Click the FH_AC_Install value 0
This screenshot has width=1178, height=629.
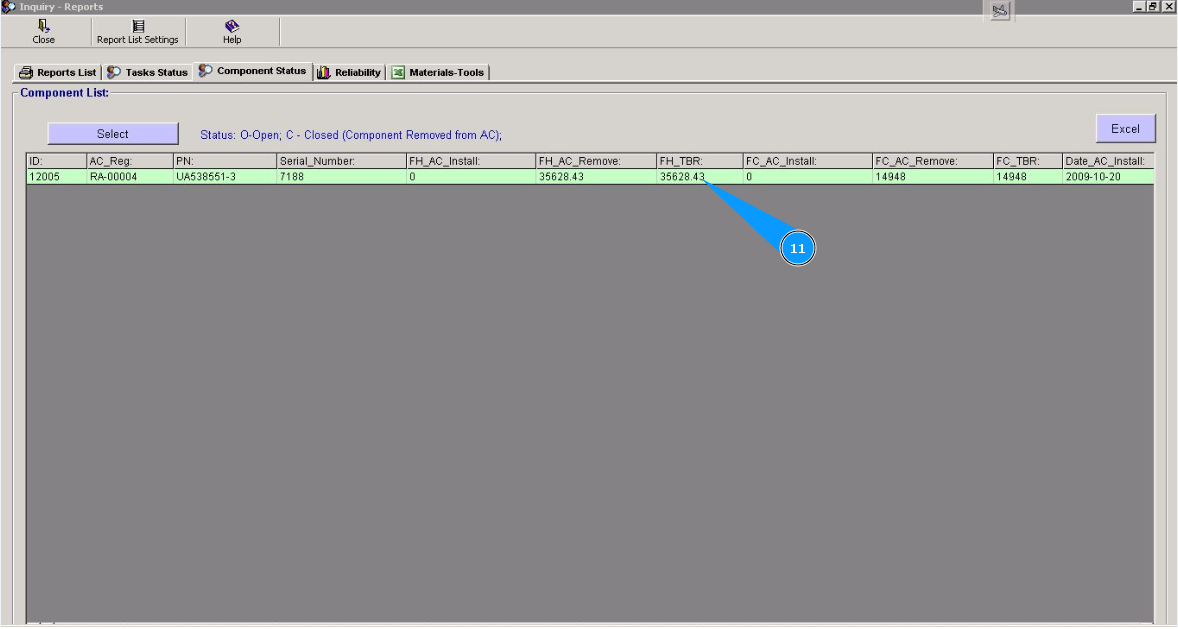[471, 177]
